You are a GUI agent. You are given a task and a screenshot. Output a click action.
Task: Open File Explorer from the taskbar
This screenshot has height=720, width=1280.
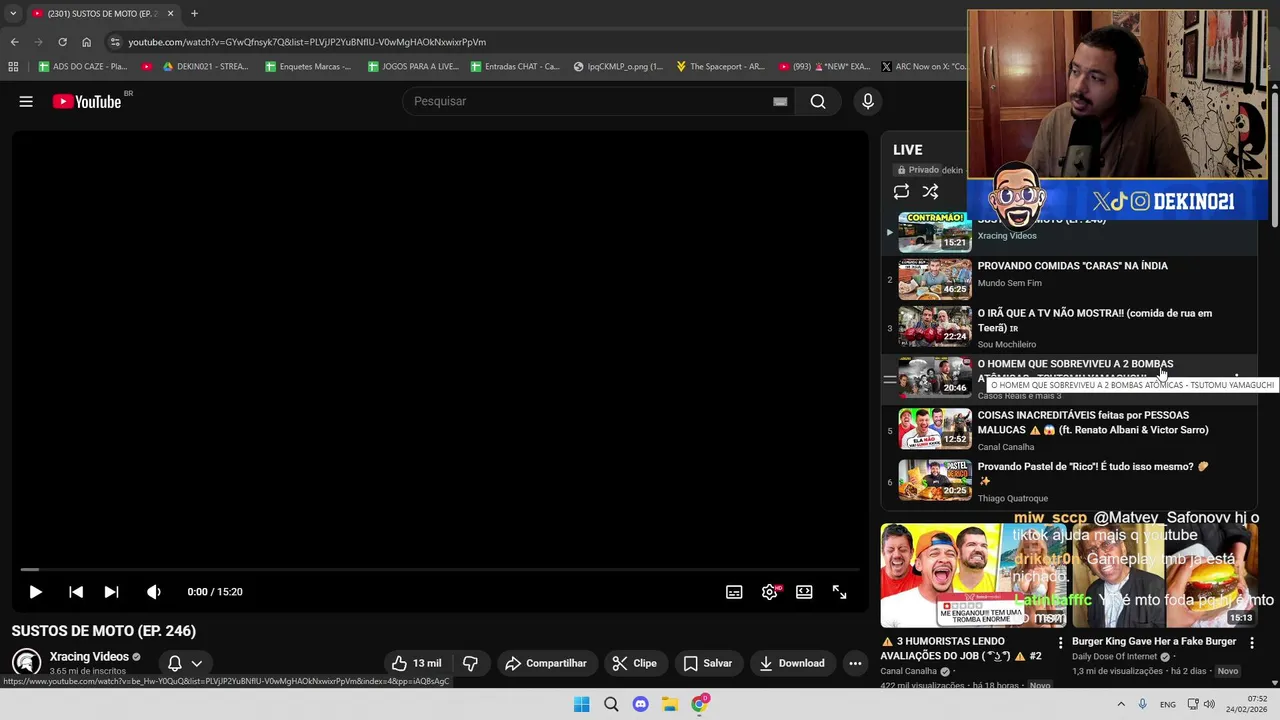pos(670,704)
